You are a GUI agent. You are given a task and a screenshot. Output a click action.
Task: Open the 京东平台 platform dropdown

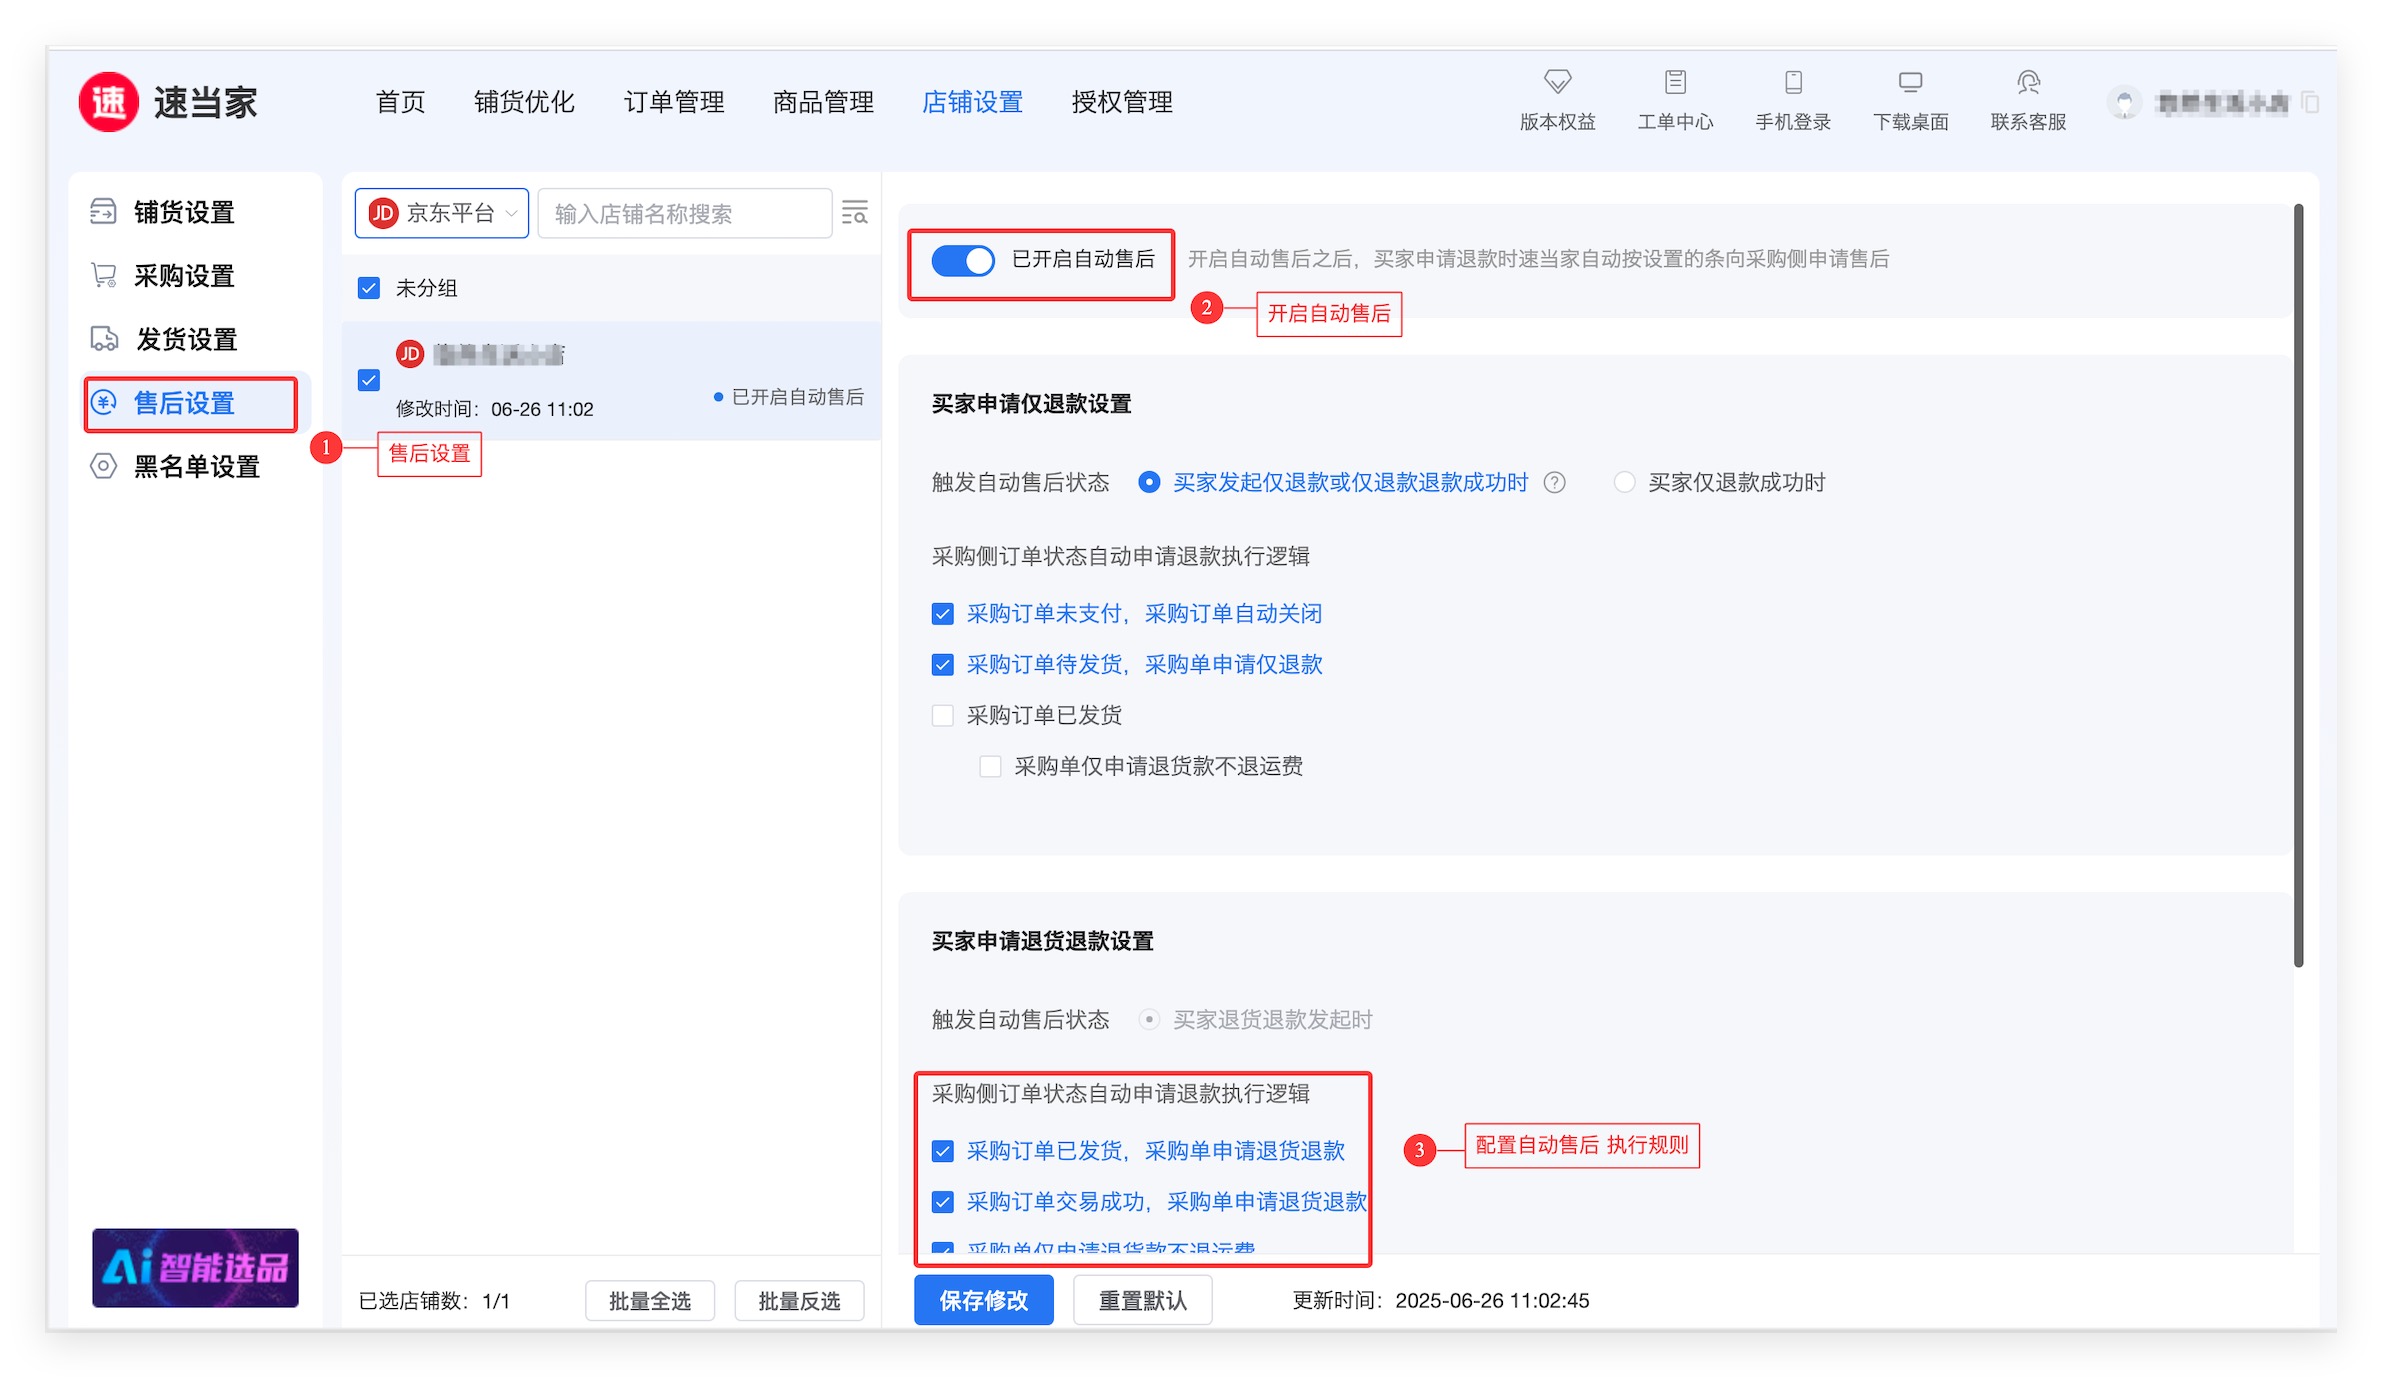coord(442,213)
